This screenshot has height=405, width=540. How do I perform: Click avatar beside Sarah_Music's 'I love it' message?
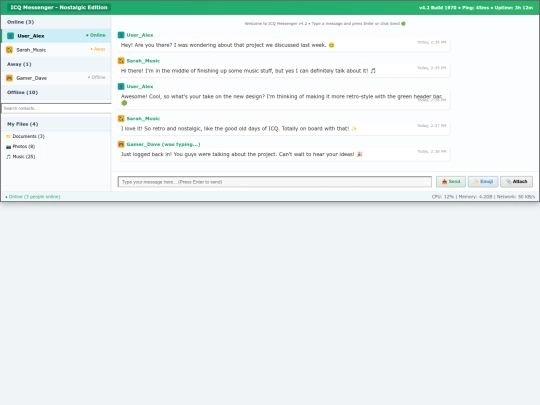tap(121, 118)
